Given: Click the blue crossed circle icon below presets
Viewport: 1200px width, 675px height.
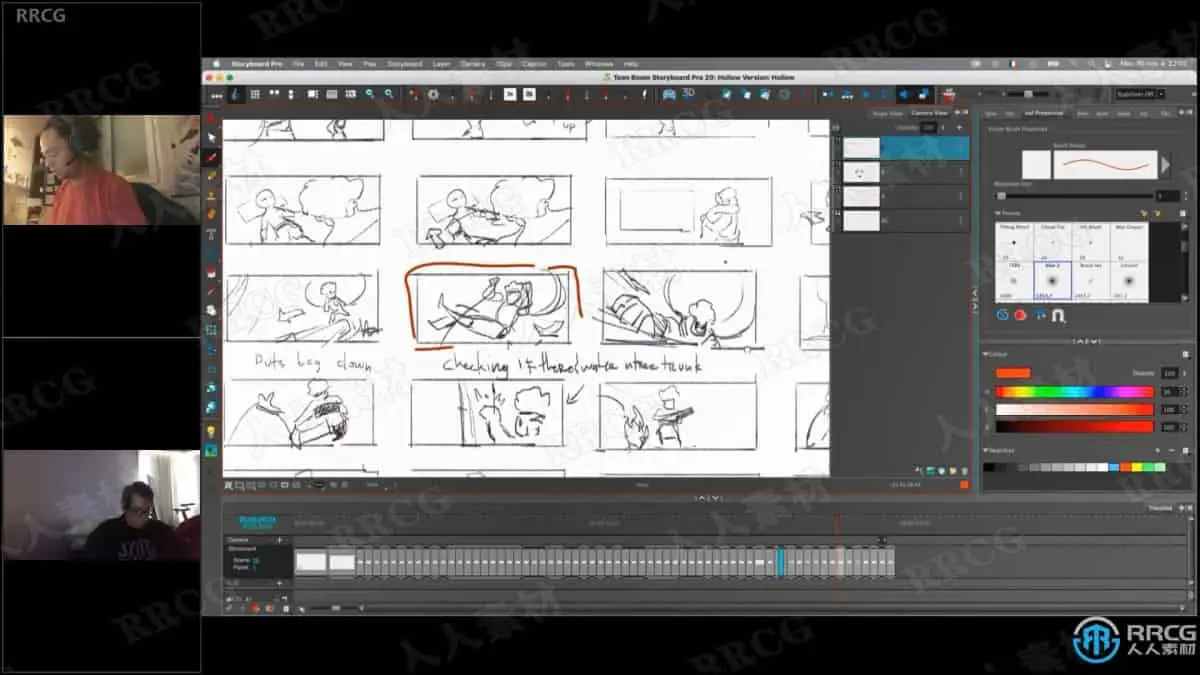Looking at the screenshot, I should pyautogui.click(x=1003, y=315).
